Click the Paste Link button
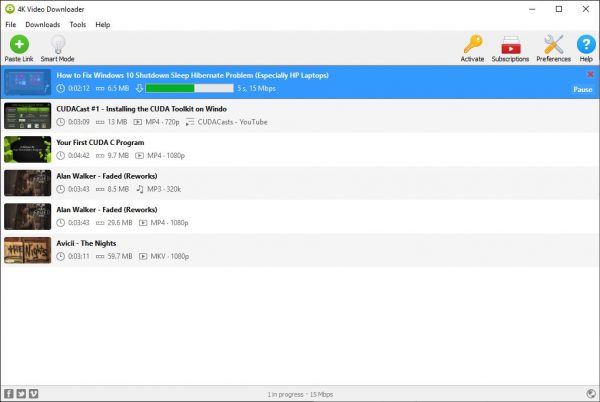Viewport: 600px width, 402px height. pyautogui.click(x=19, y=47)
